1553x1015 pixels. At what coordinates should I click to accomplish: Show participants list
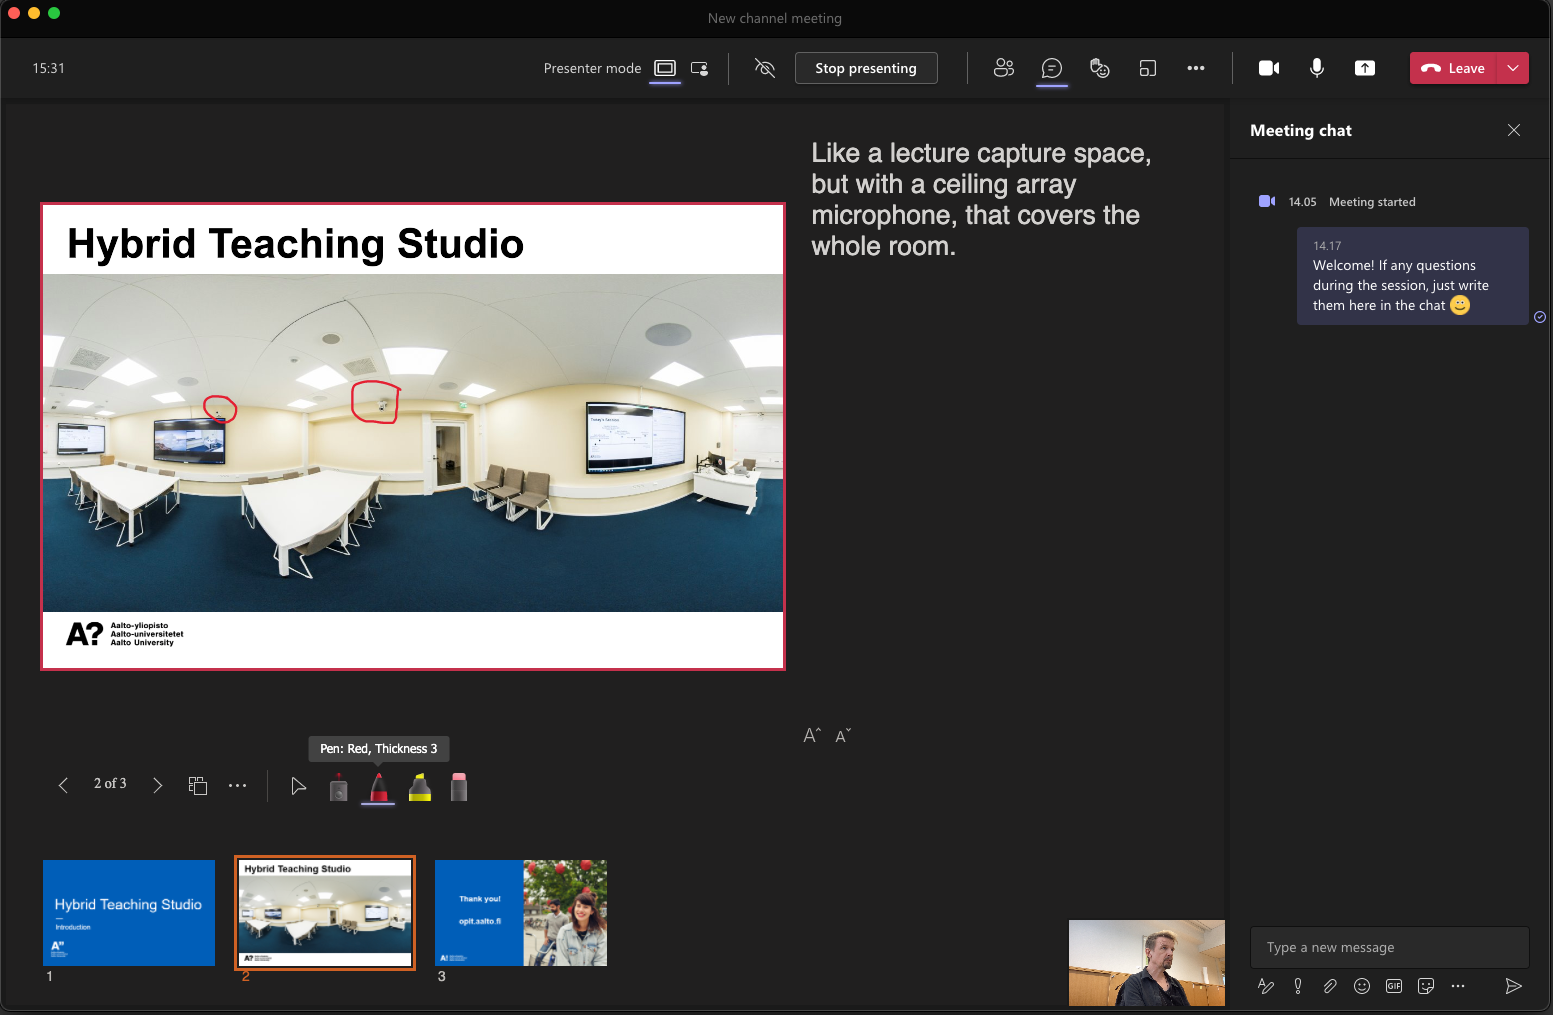pos(1004,68)
